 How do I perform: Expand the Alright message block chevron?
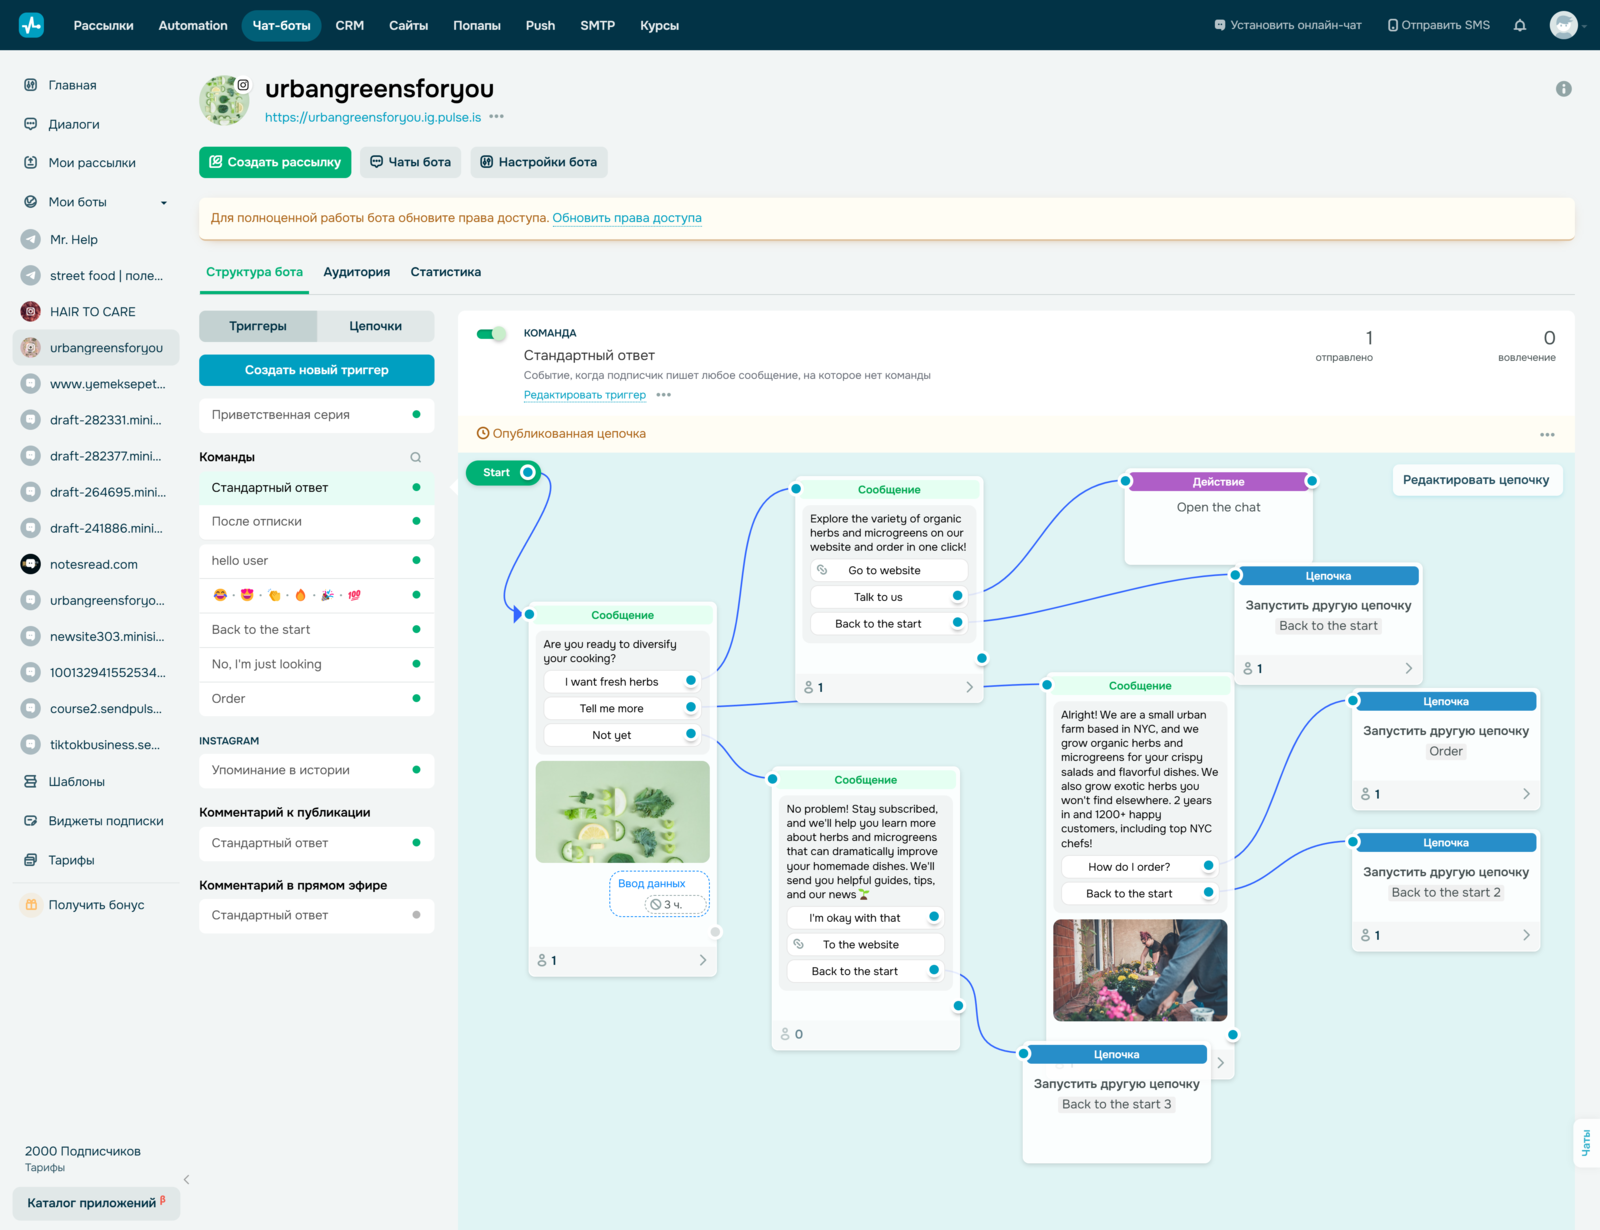pyautogui.click(x=1220, y=1063)
